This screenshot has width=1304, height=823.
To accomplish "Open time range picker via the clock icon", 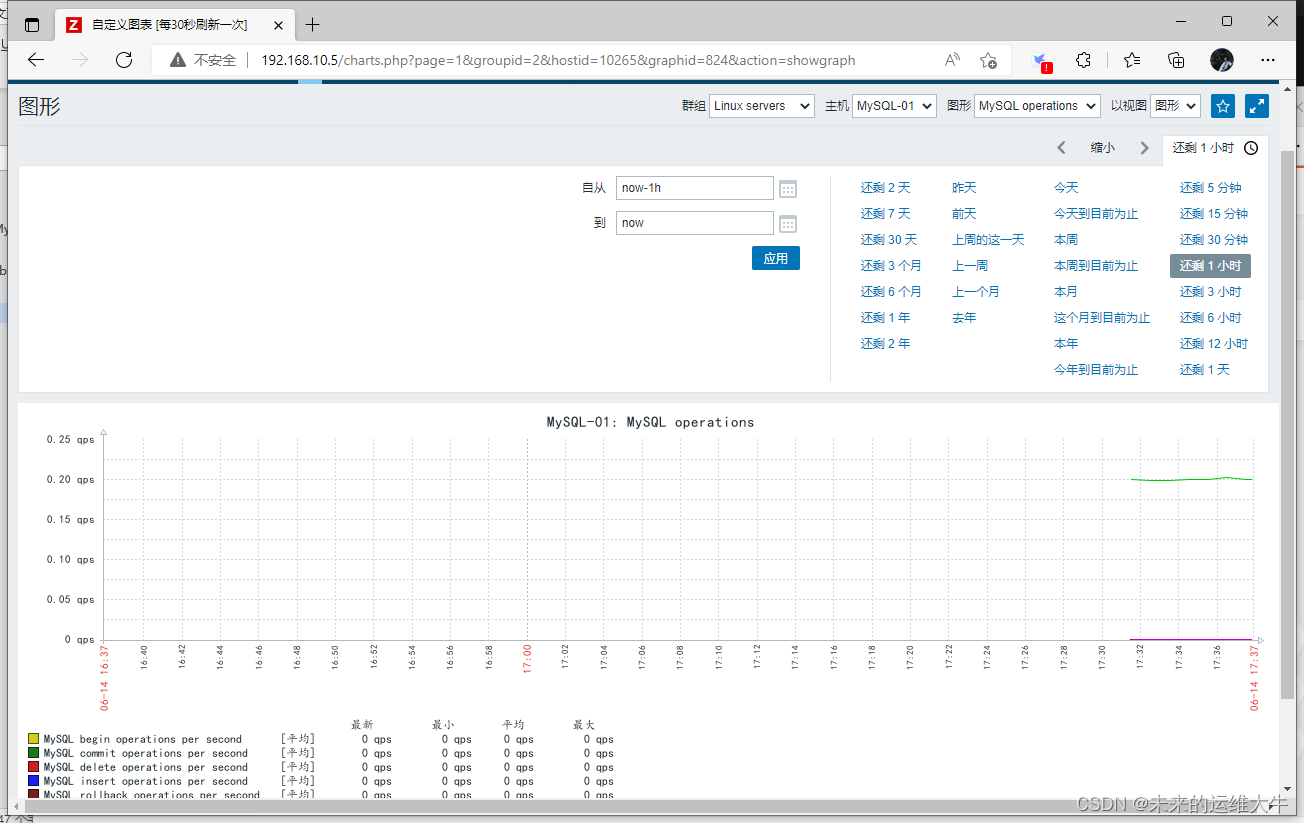I will point(1250,147).
